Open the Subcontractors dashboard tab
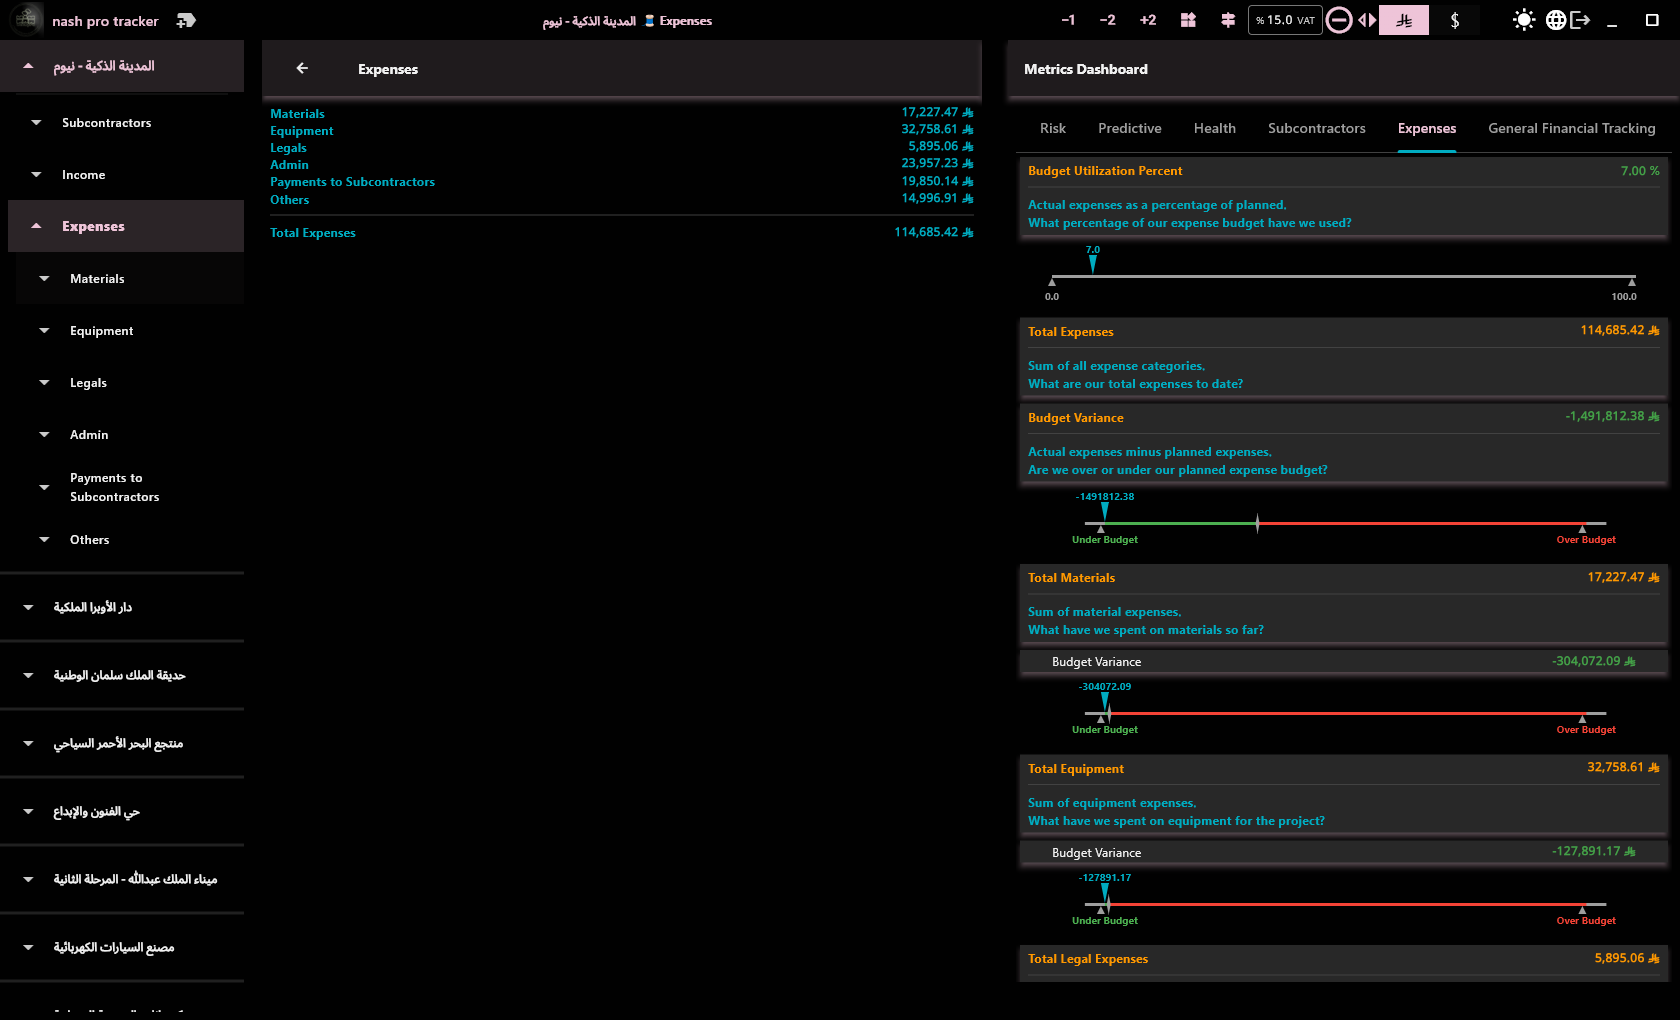Image resolution: width=1680 pixels, height=1020 pixels. [x=1317, y=128]
